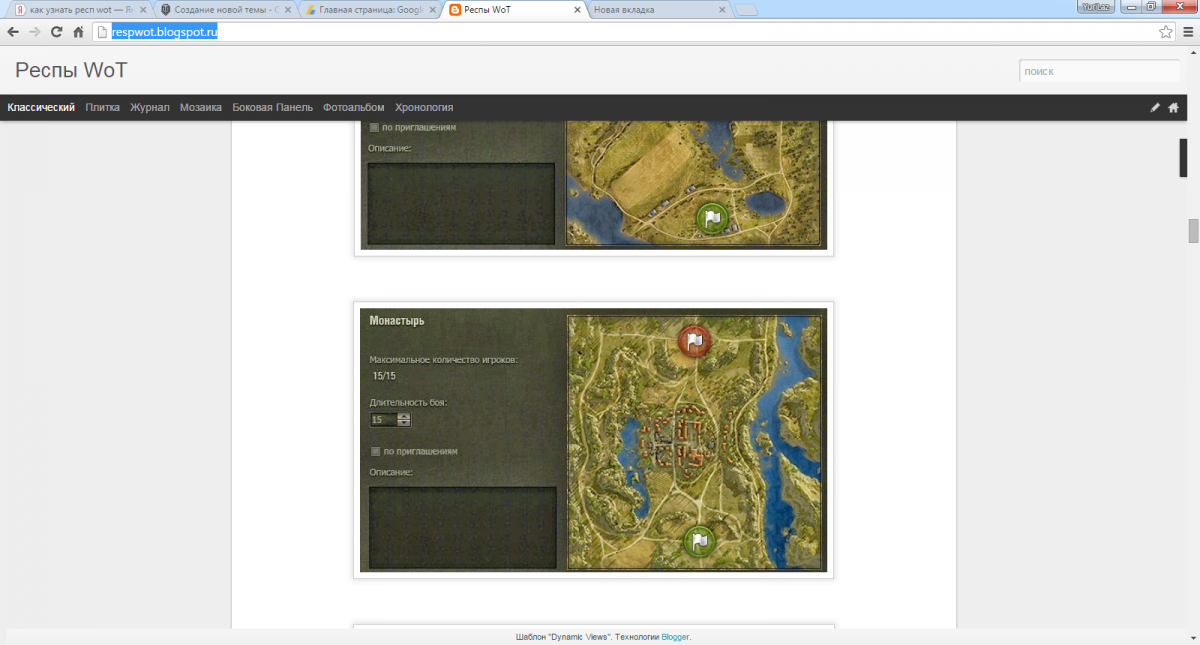The width and height of the screenshot is (1200, 645).
Task: Open the Blogger link in footer
Action: point(675,637)
